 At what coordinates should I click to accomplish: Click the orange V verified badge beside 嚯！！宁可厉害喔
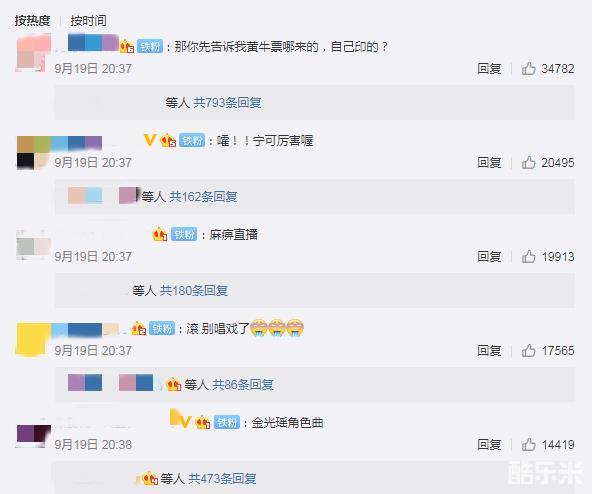(150, 140)
